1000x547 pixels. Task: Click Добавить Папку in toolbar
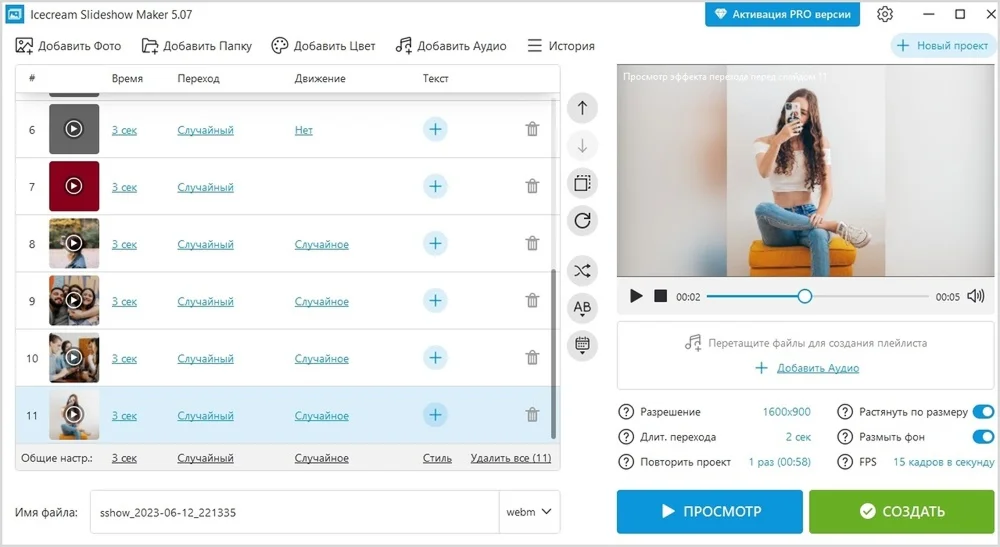(x=196, y=46)
